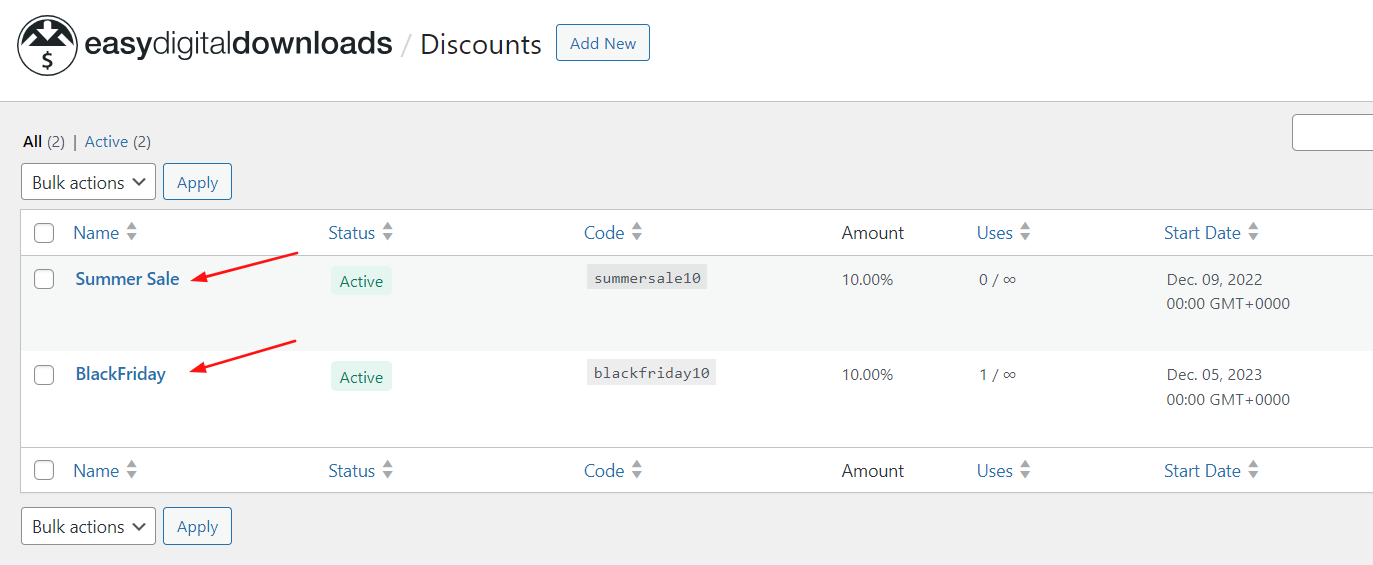Click the search input field
The image size is (1373, 565).
[x=1334, y=133]
